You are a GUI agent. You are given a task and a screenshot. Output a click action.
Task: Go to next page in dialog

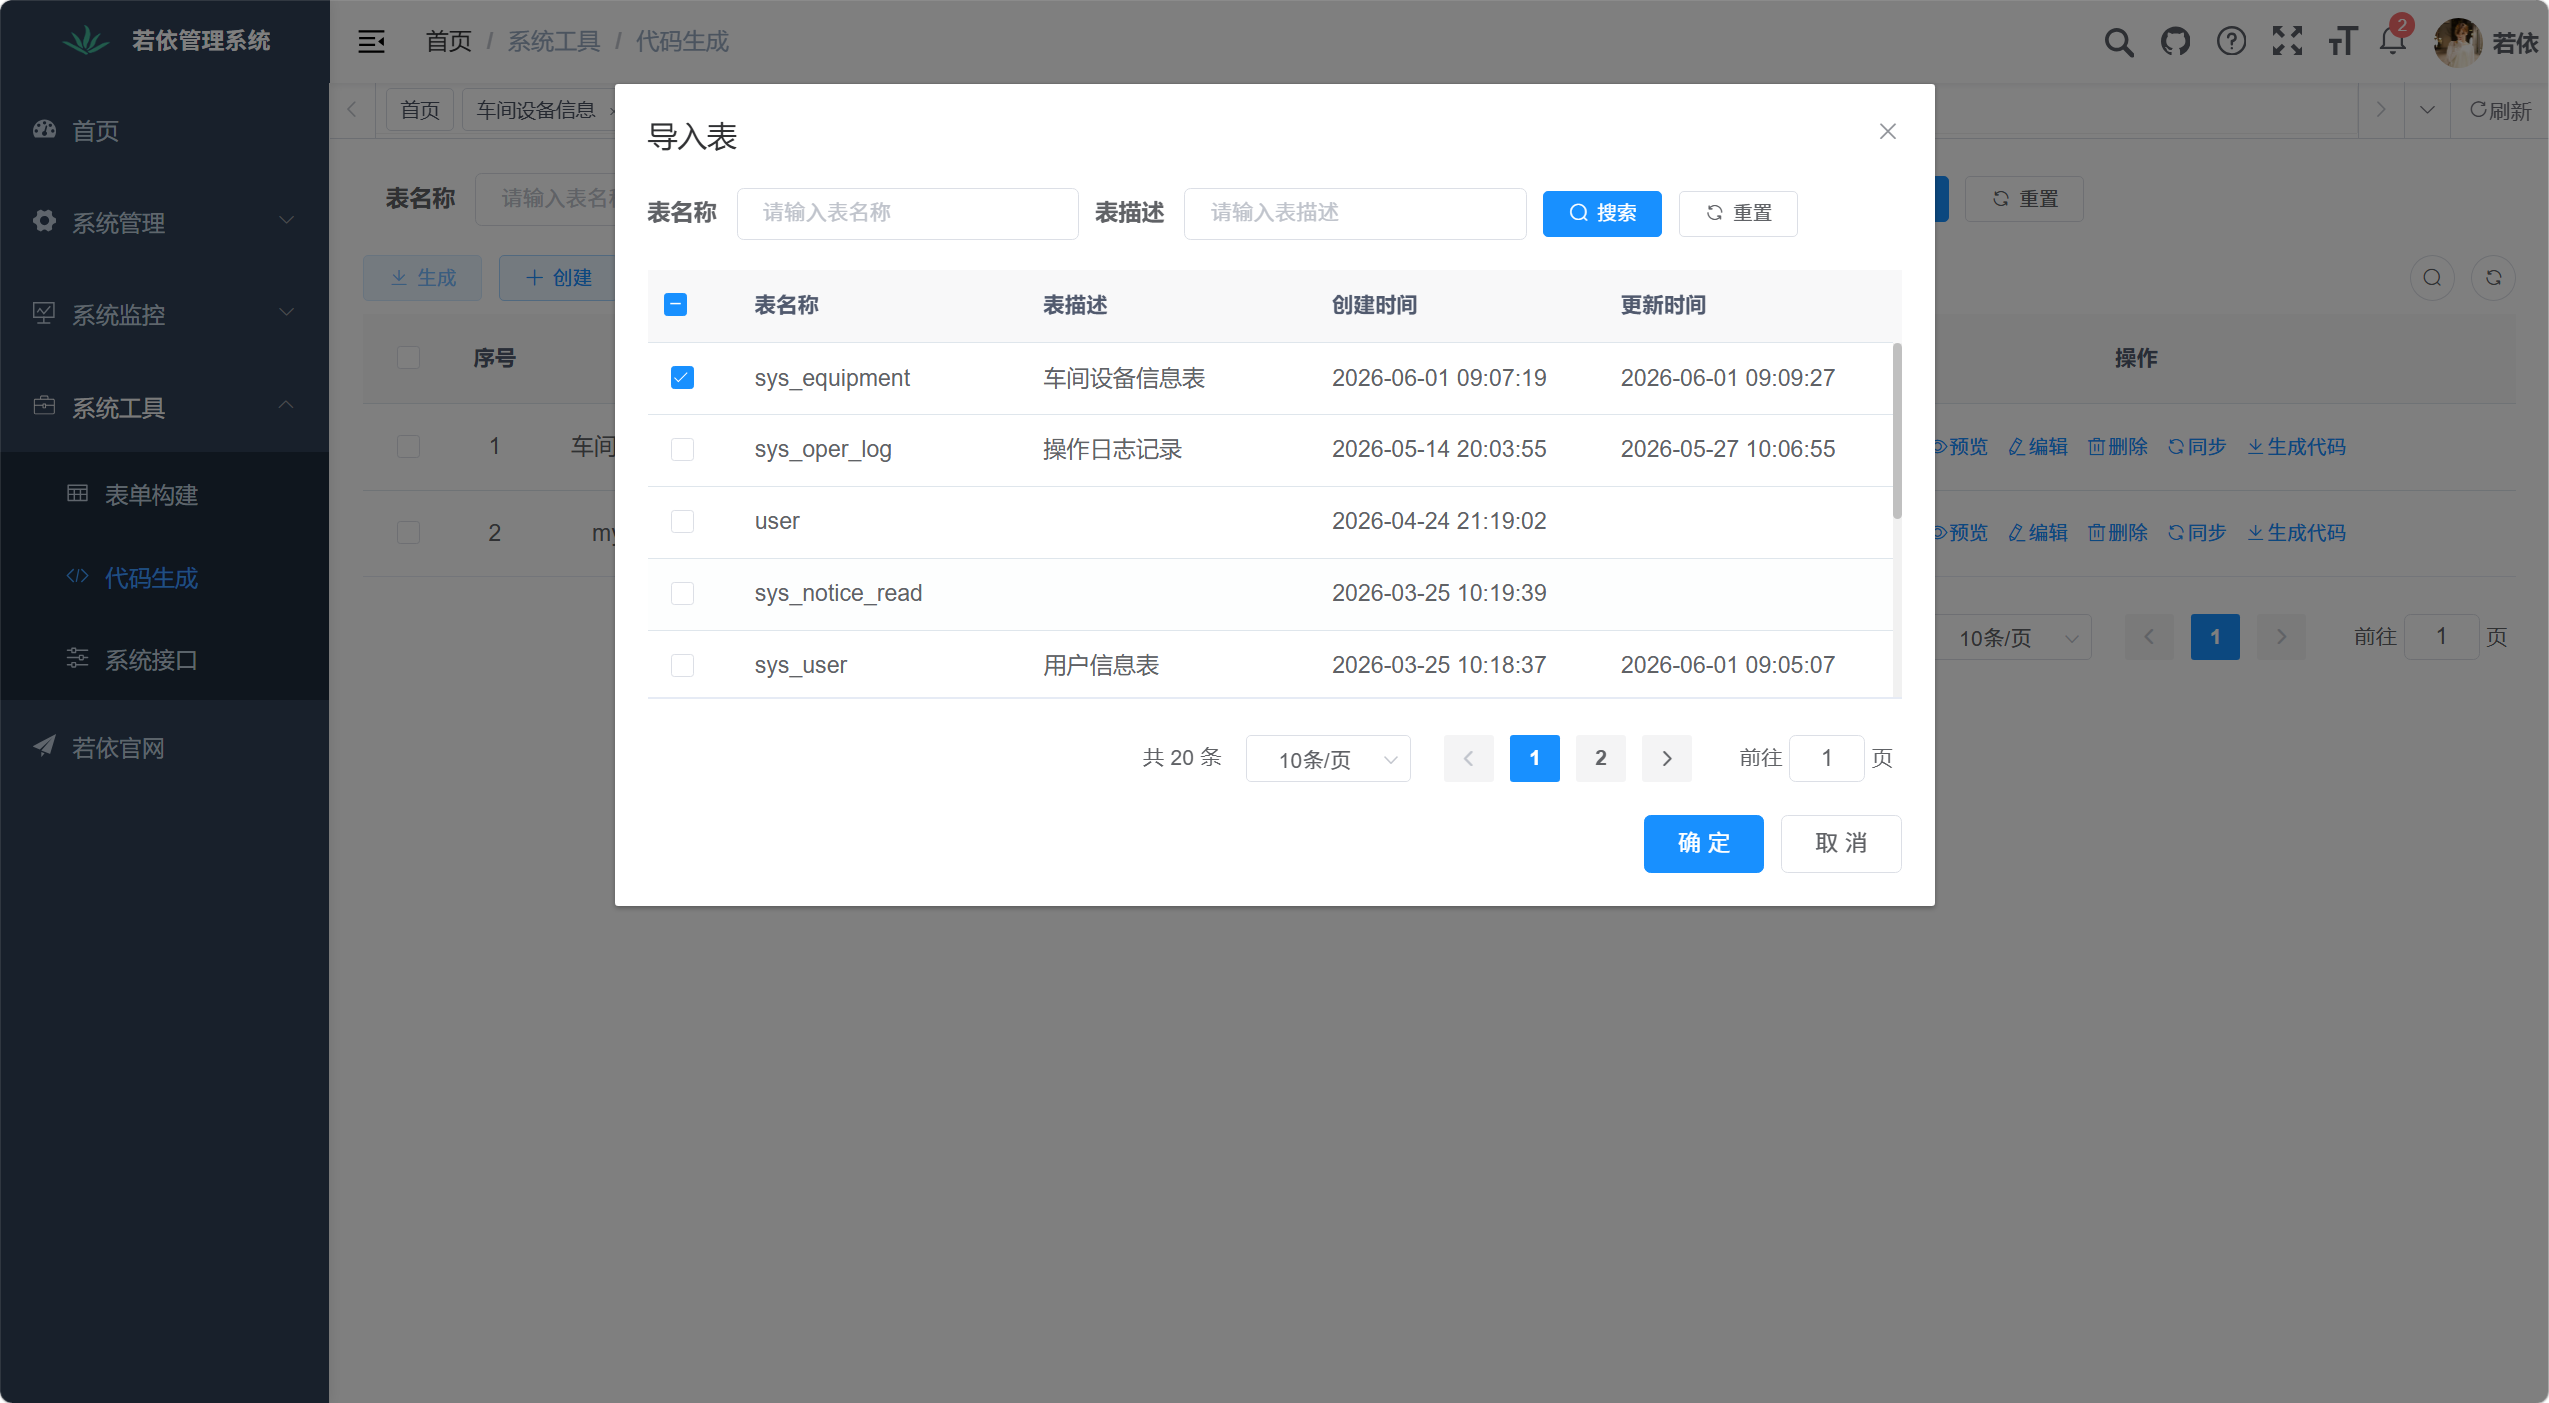tap(1667, 759)
